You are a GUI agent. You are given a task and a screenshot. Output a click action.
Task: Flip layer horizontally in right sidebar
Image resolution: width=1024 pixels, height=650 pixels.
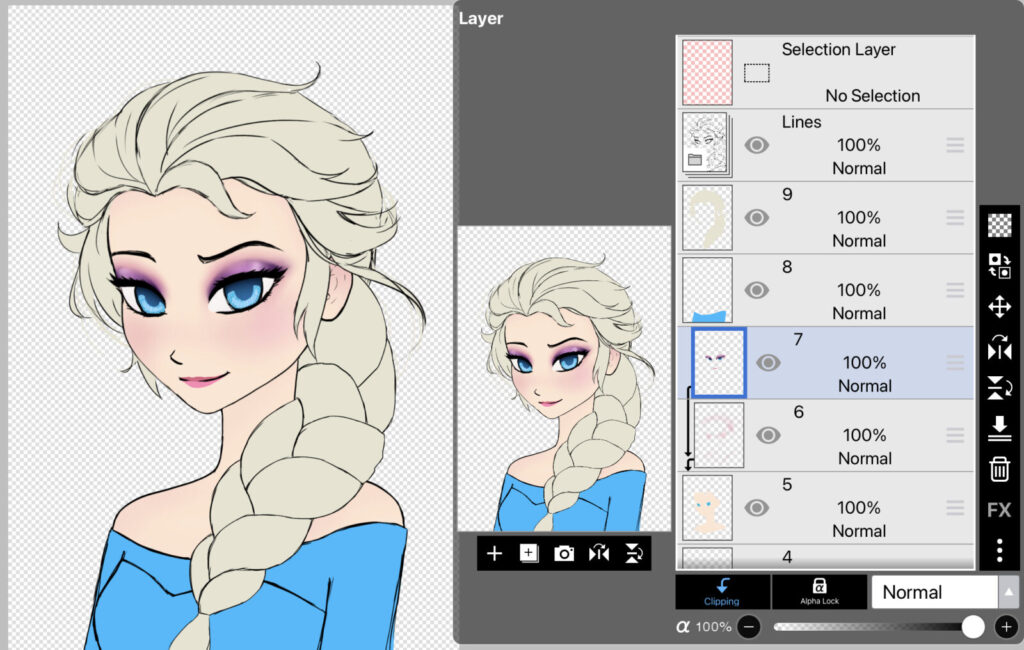tap(999, 348)
